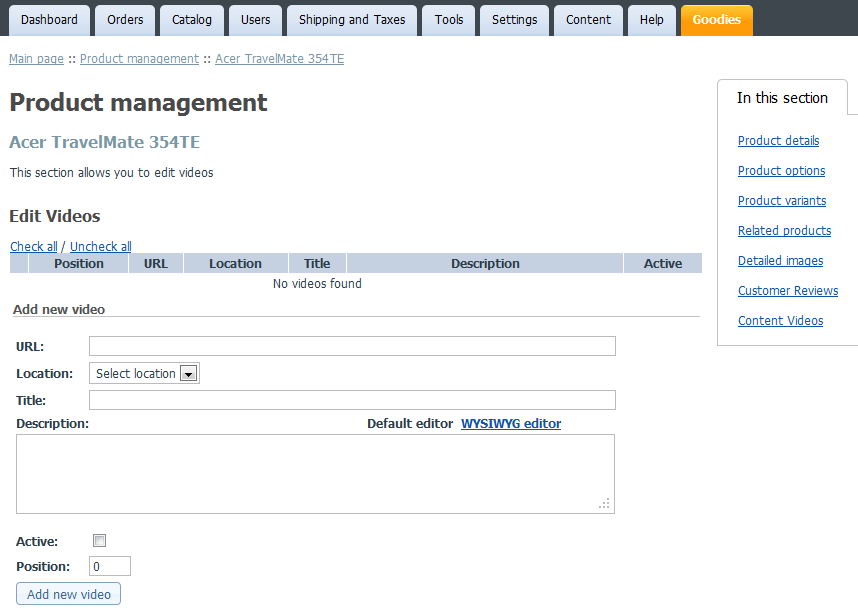
Task: Click inside the Description text area
Action: coord(315,474)
